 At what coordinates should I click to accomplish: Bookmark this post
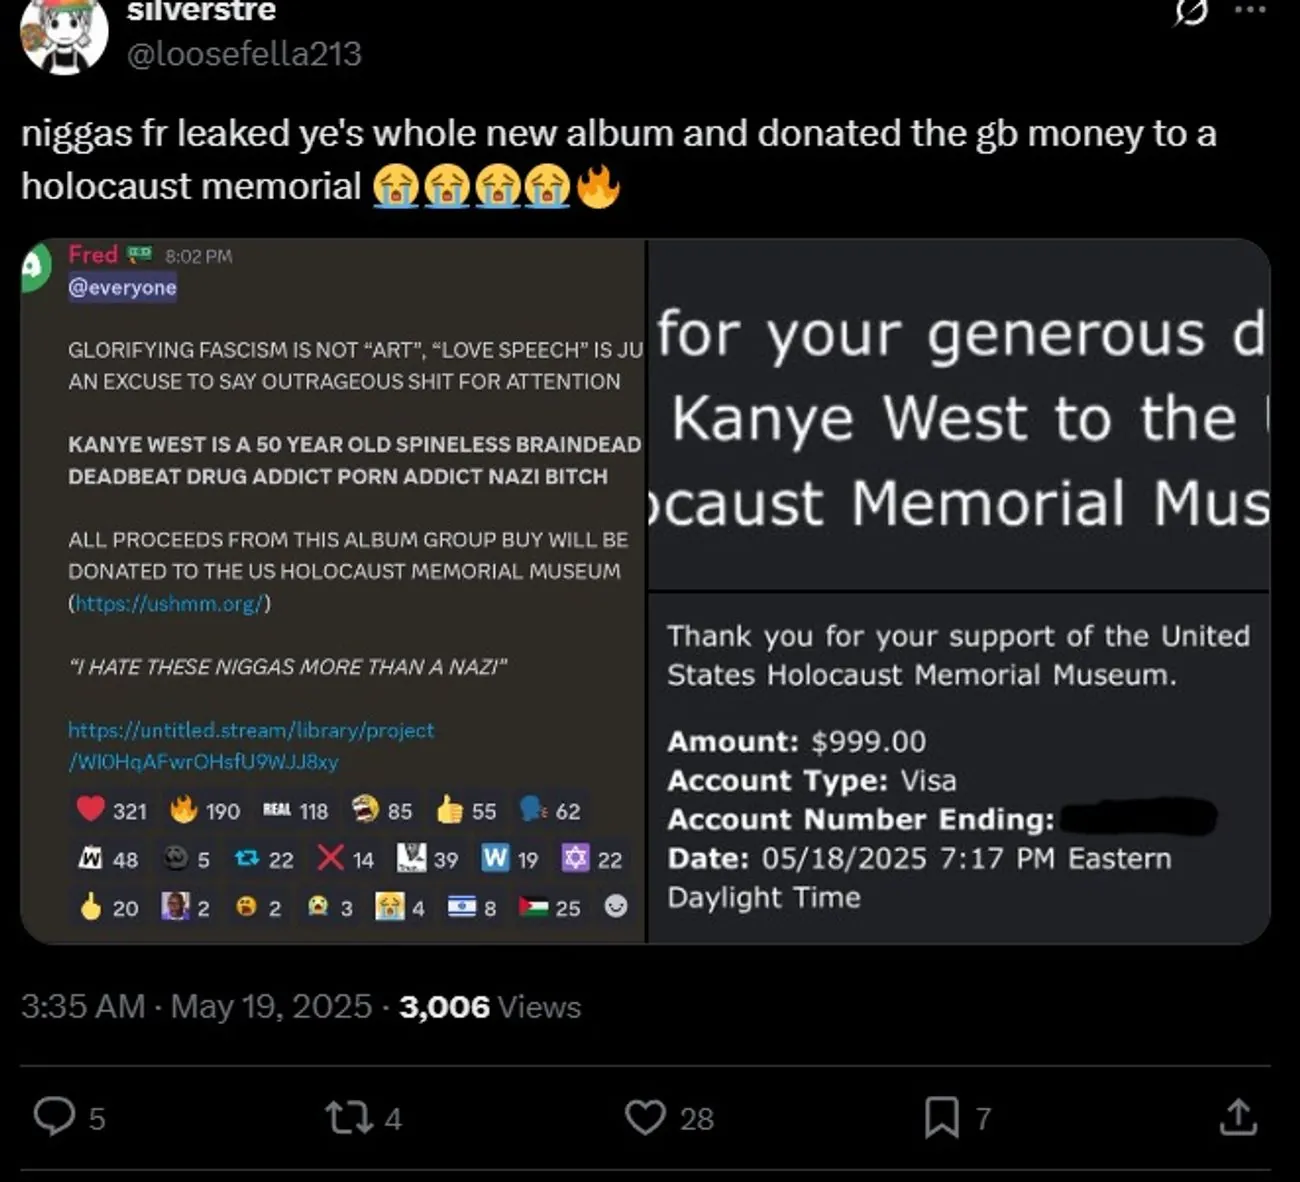pyautogui.click(x=941, y=1117)
